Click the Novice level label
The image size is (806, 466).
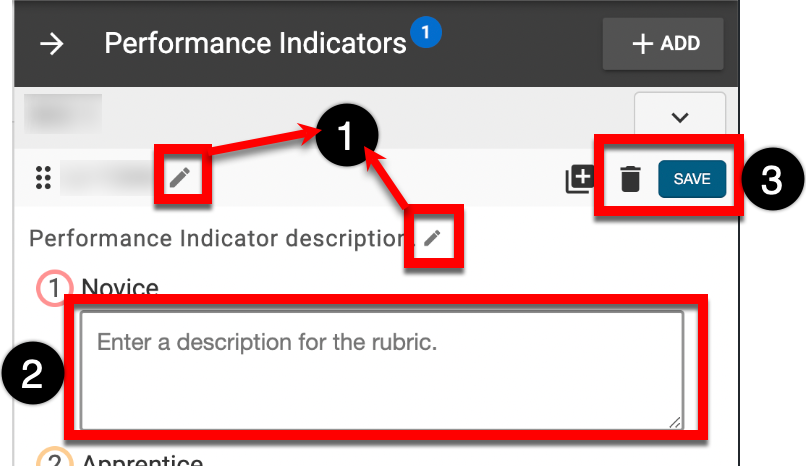[120, 288]
